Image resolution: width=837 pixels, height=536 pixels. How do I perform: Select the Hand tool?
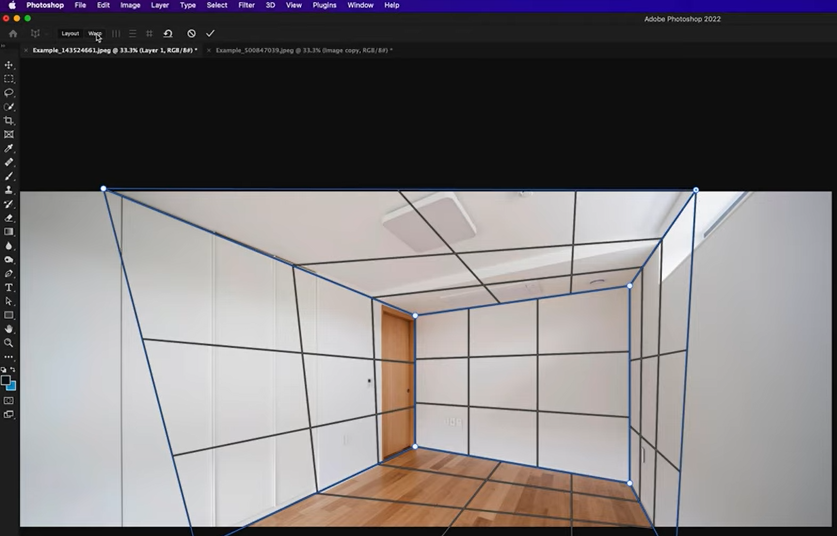pos(9,329)
